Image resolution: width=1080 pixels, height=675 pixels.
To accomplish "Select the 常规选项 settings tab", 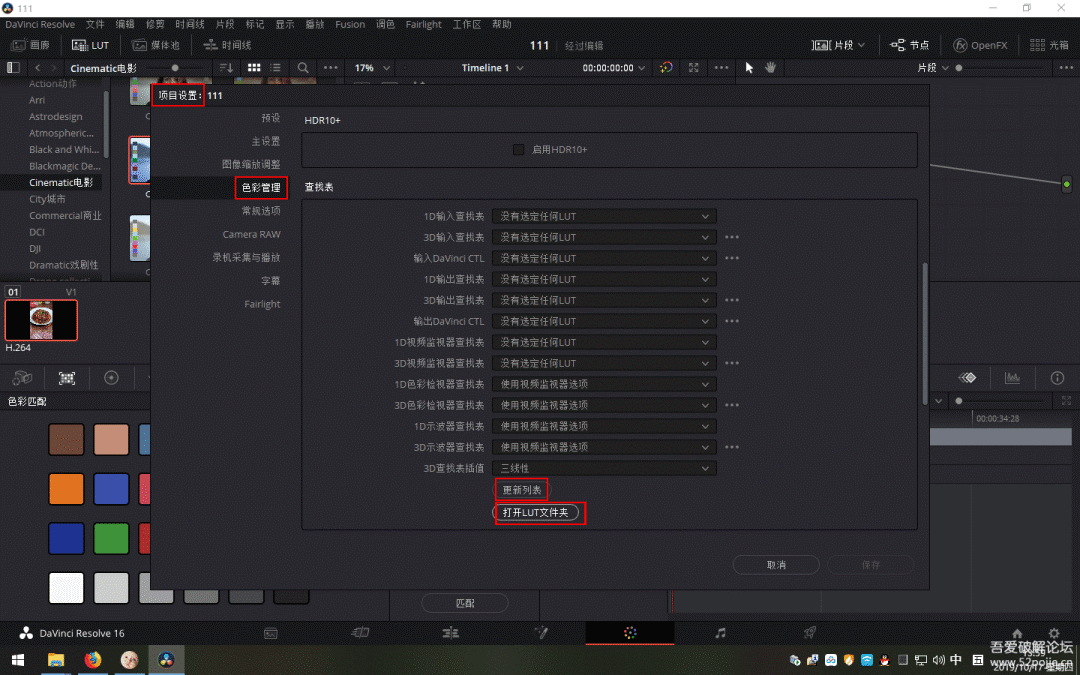I will [x=261, y=210].
